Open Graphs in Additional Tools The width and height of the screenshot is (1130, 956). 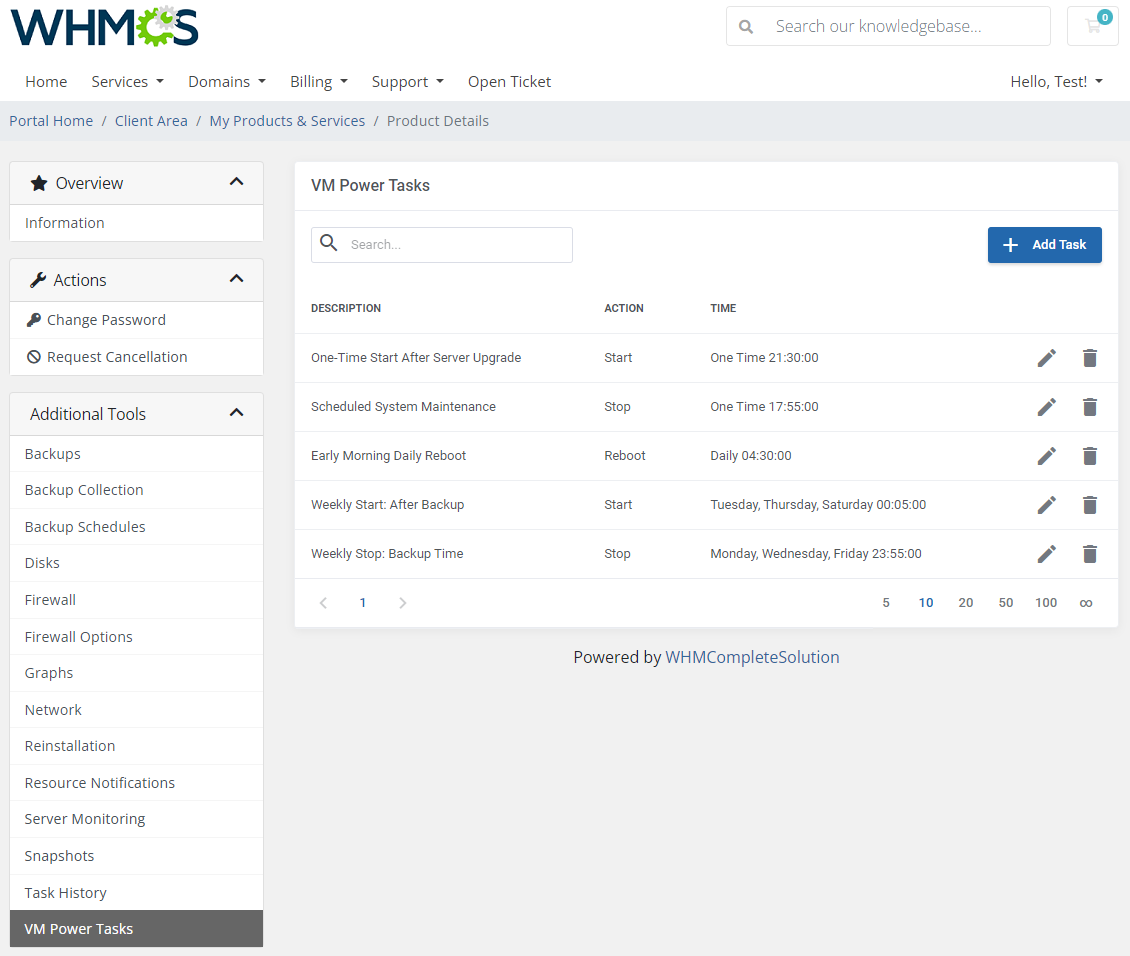(136, 673)
